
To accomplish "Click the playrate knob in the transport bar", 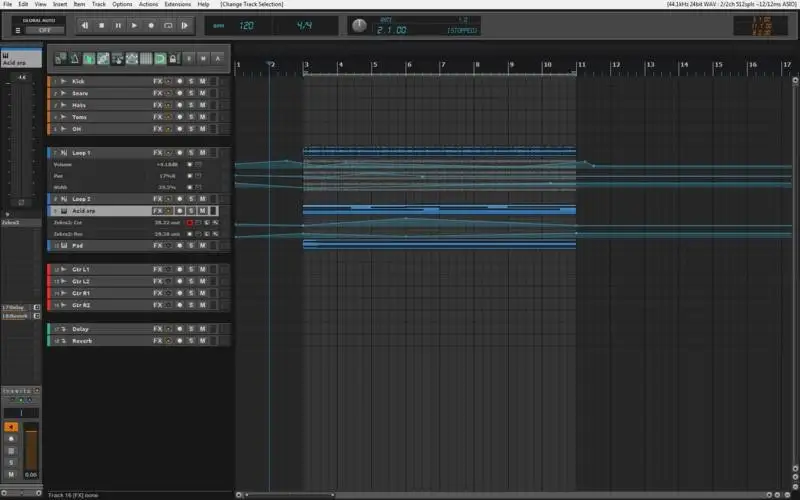I will [359, 25].
